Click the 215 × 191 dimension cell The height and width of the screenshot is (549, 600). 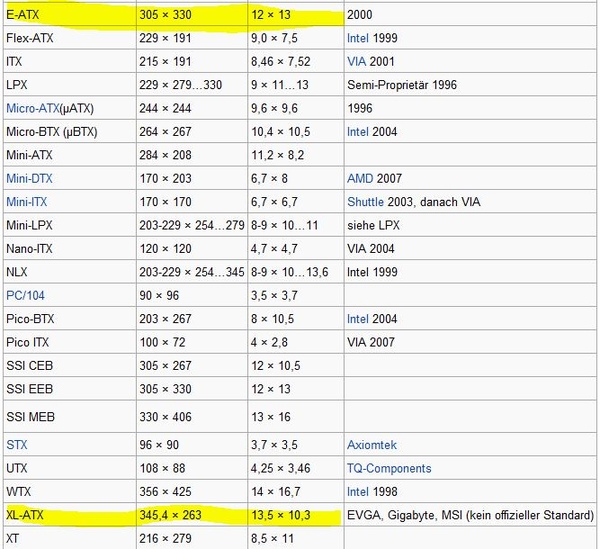[192, 61]
